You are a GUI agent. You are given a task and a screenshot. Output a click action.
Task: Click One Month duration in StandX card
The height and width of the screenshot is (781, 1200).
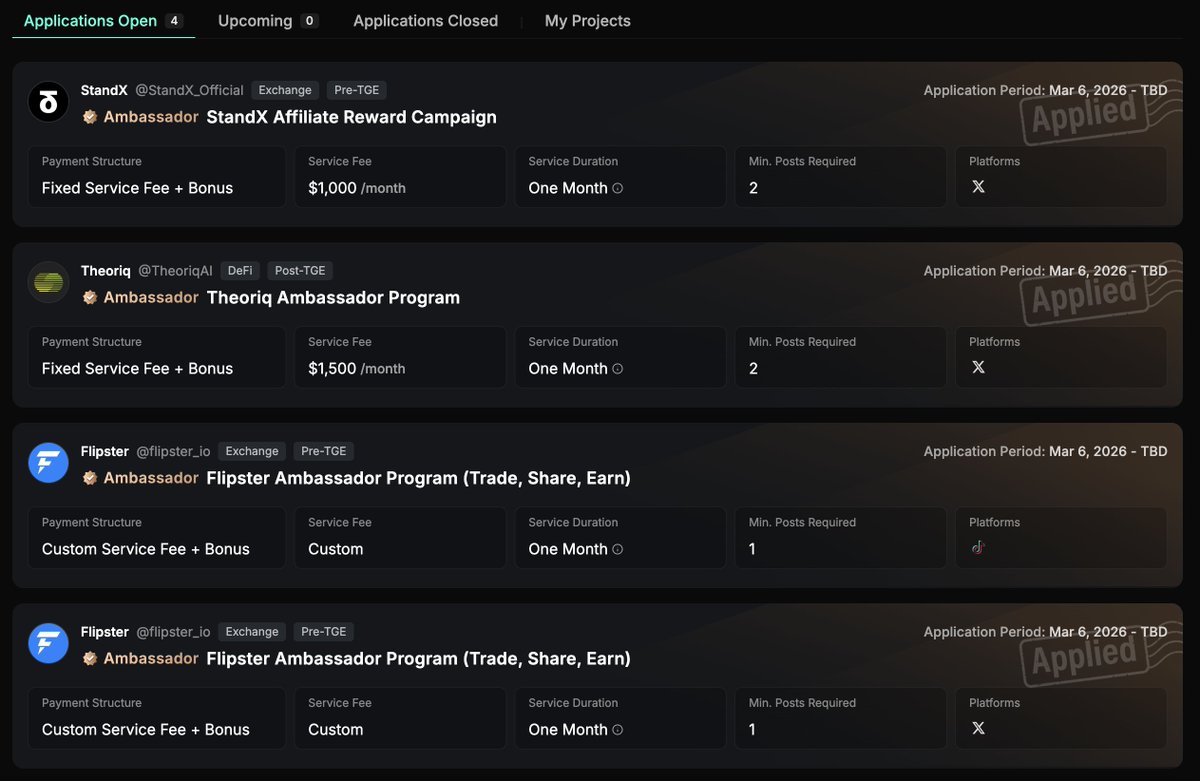[568, 188]
